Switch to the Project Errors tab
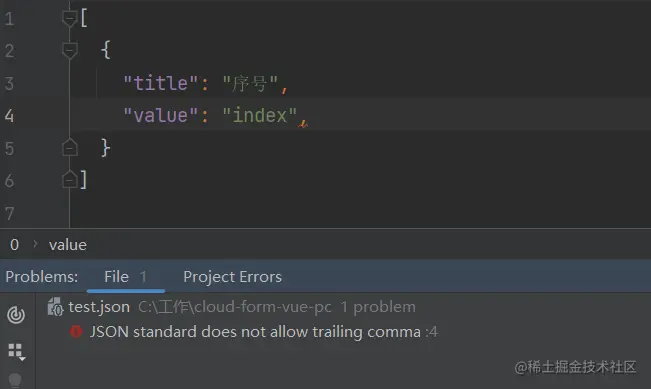 point(232,276)
